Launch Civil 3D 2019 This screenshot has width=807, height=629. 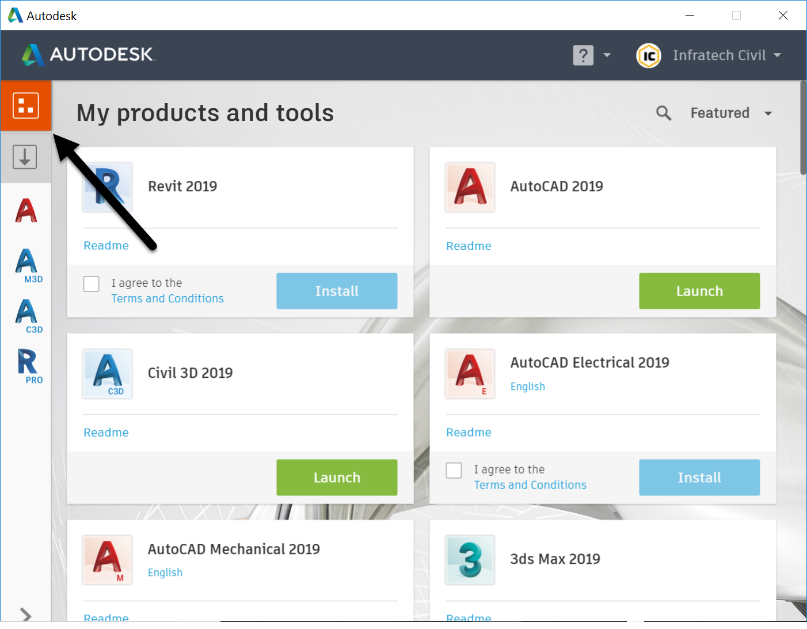pyautogui.click(x=337, y=477)
